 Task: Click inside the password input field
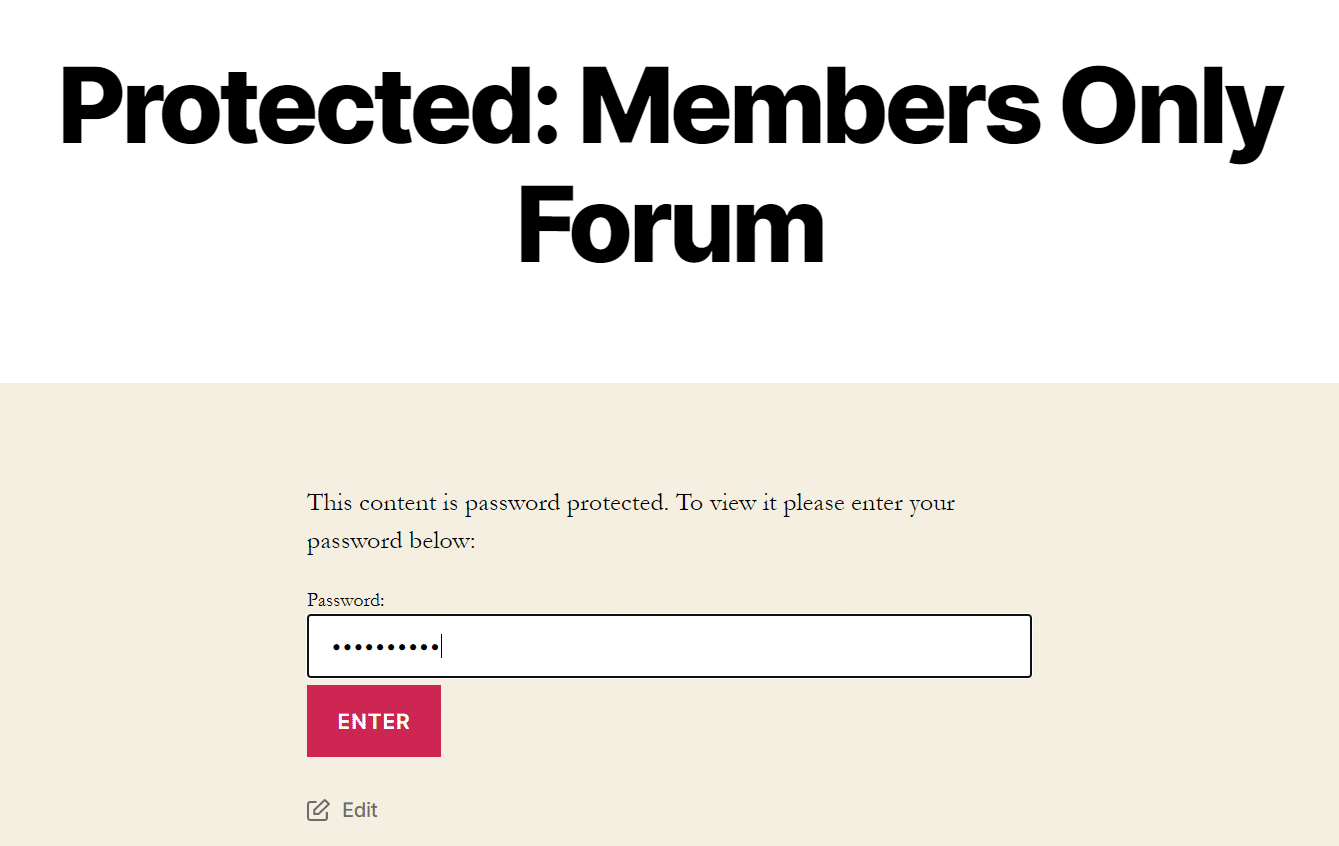click(x=669, y=646)
